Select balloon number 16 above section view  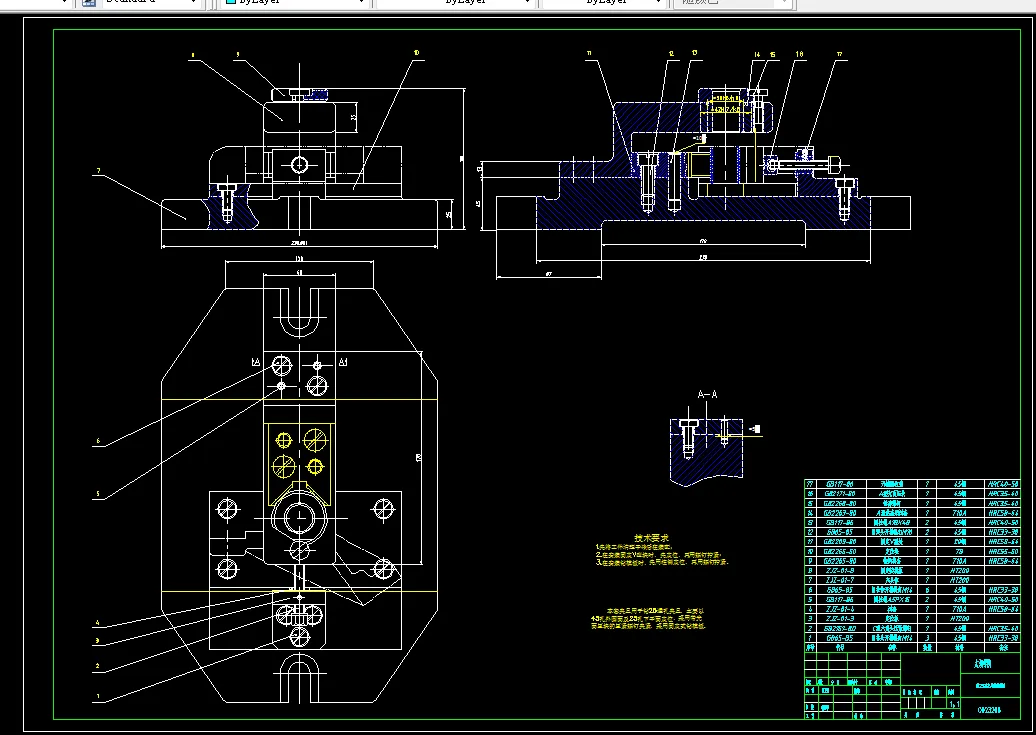pos(799,54)
